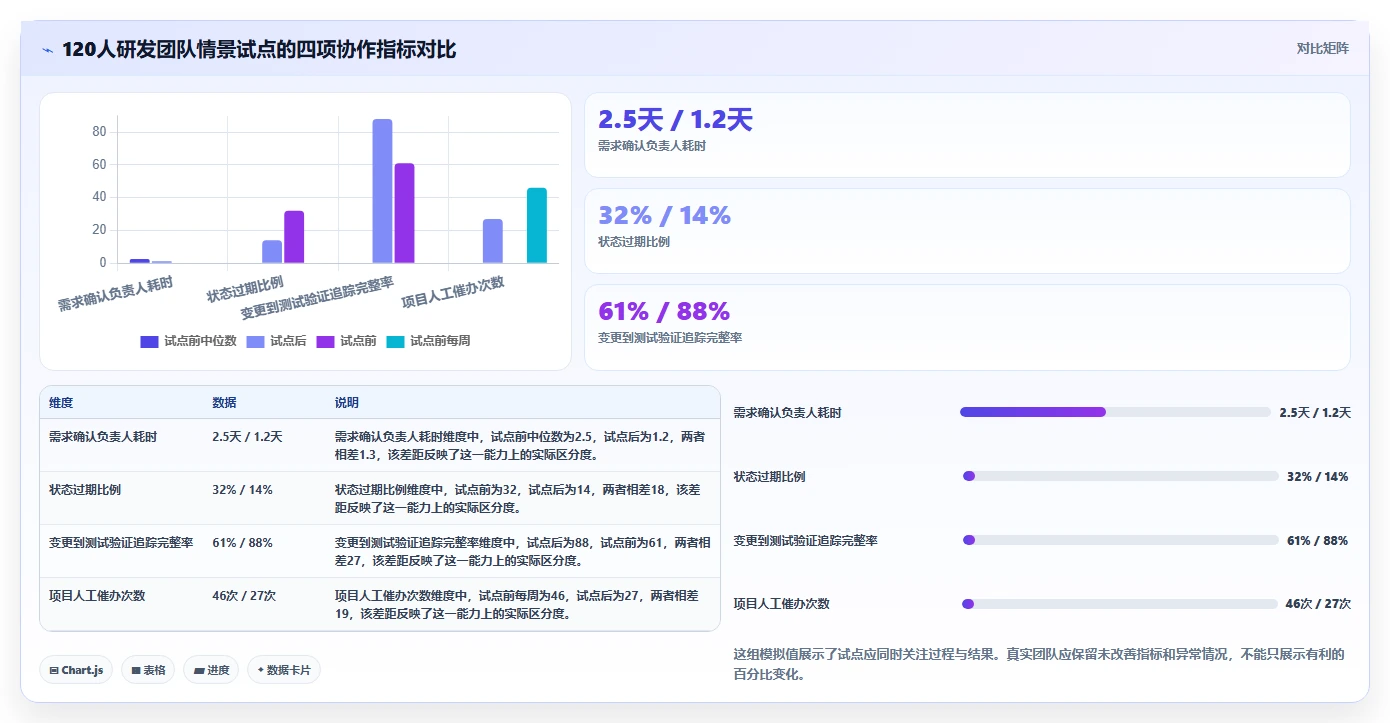Click the 61% / 88% table data cell
The width and height of the screenshot is (1390, 723).
[242, 543]
